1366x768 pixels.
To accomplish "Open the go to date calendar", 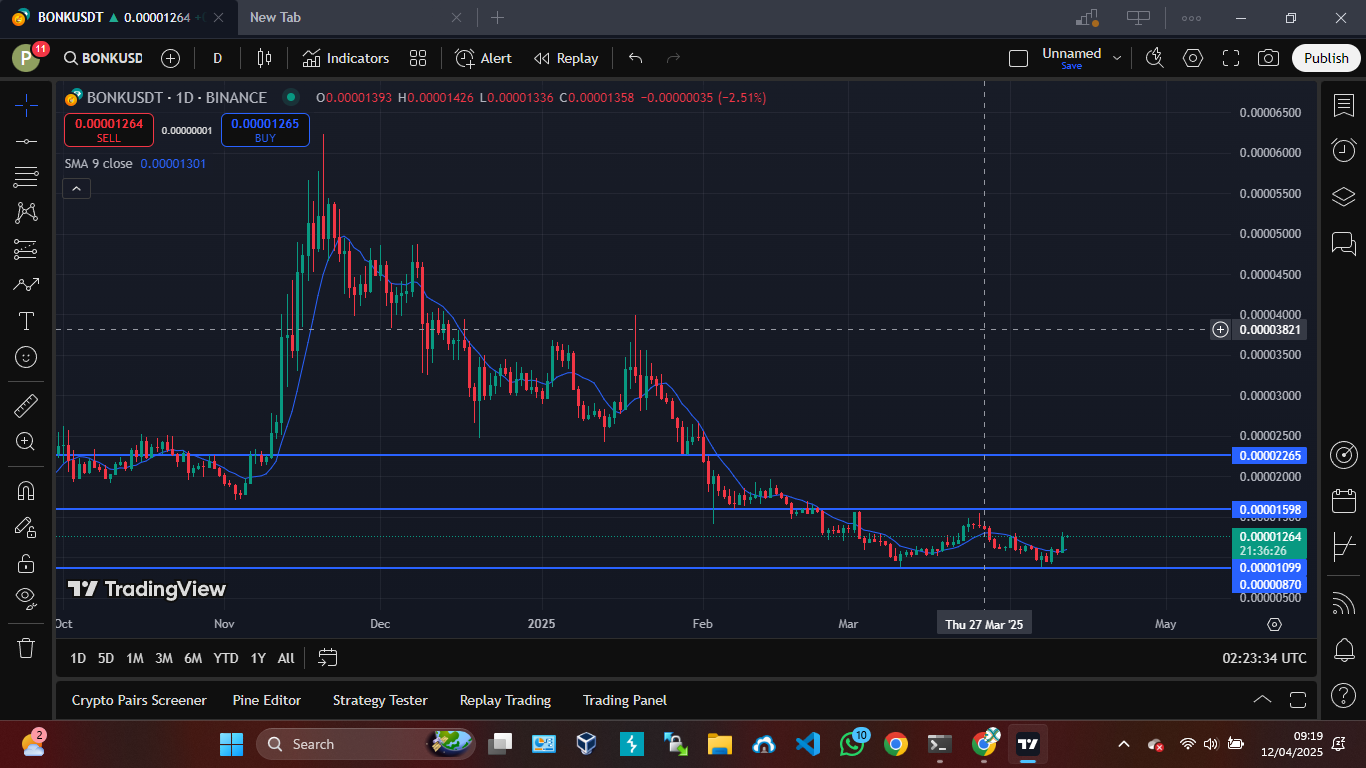I will (327, 658).
